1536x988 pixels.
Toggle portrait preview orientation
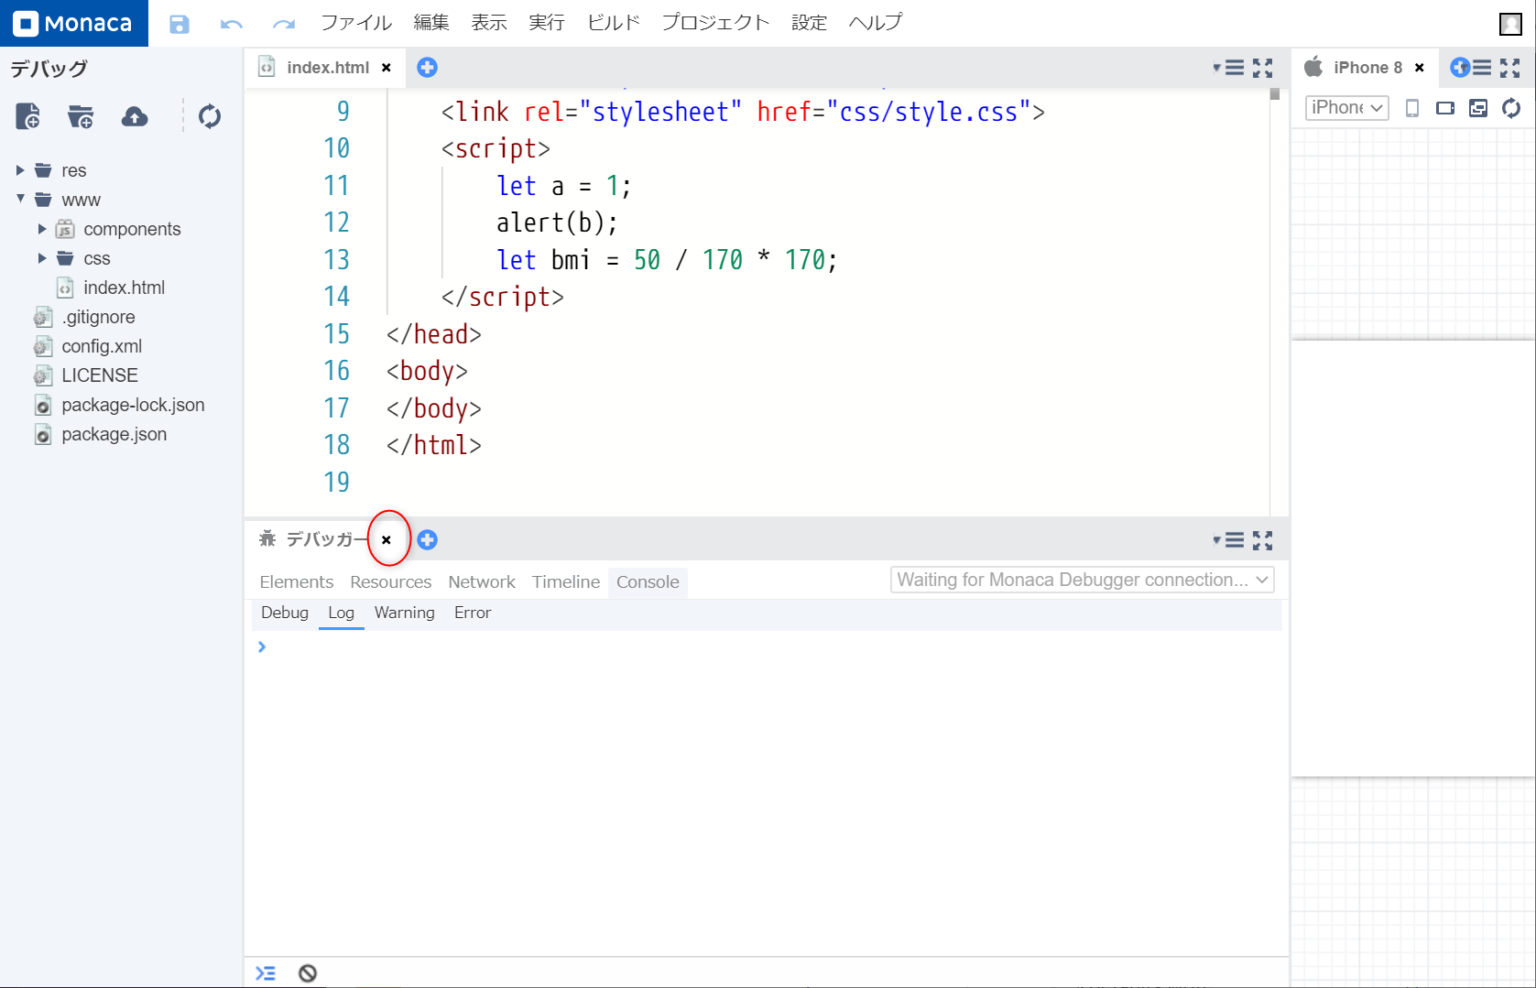coord(1412,108)
